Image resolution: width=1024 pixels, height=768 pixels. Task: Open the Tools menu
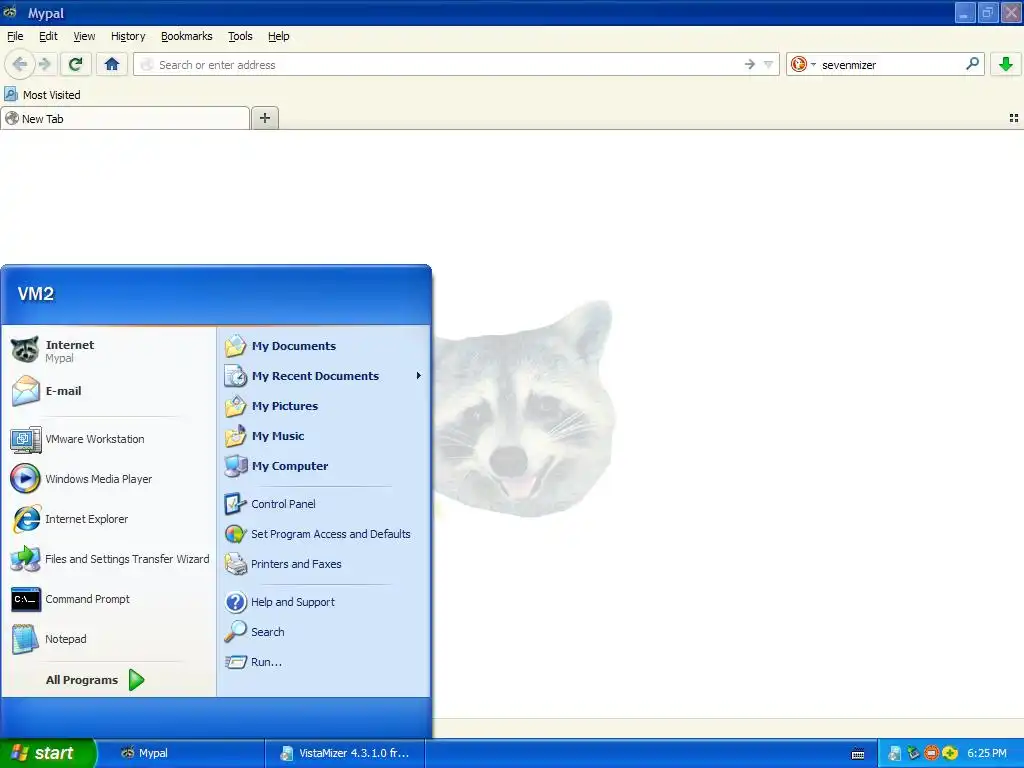(240, 36)
